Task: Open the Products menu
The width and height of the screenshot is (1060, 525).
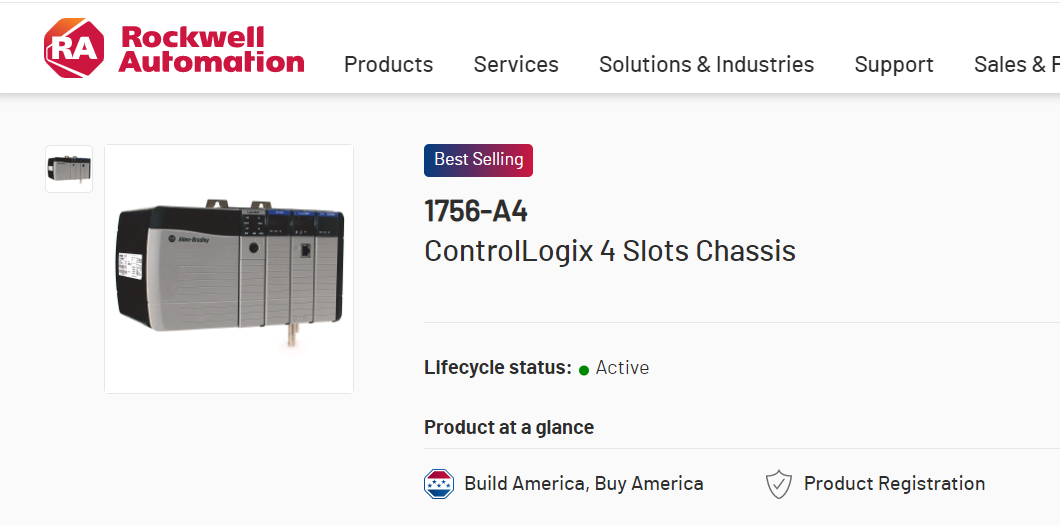Action: point(388,65)
